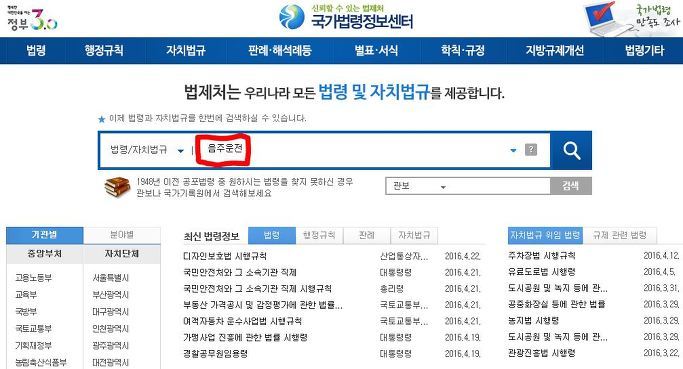Image resolution: width=683 pixels, height=369 pixels.
Task: Open the 별표·서식 main menu
Action: pos(376,51)
